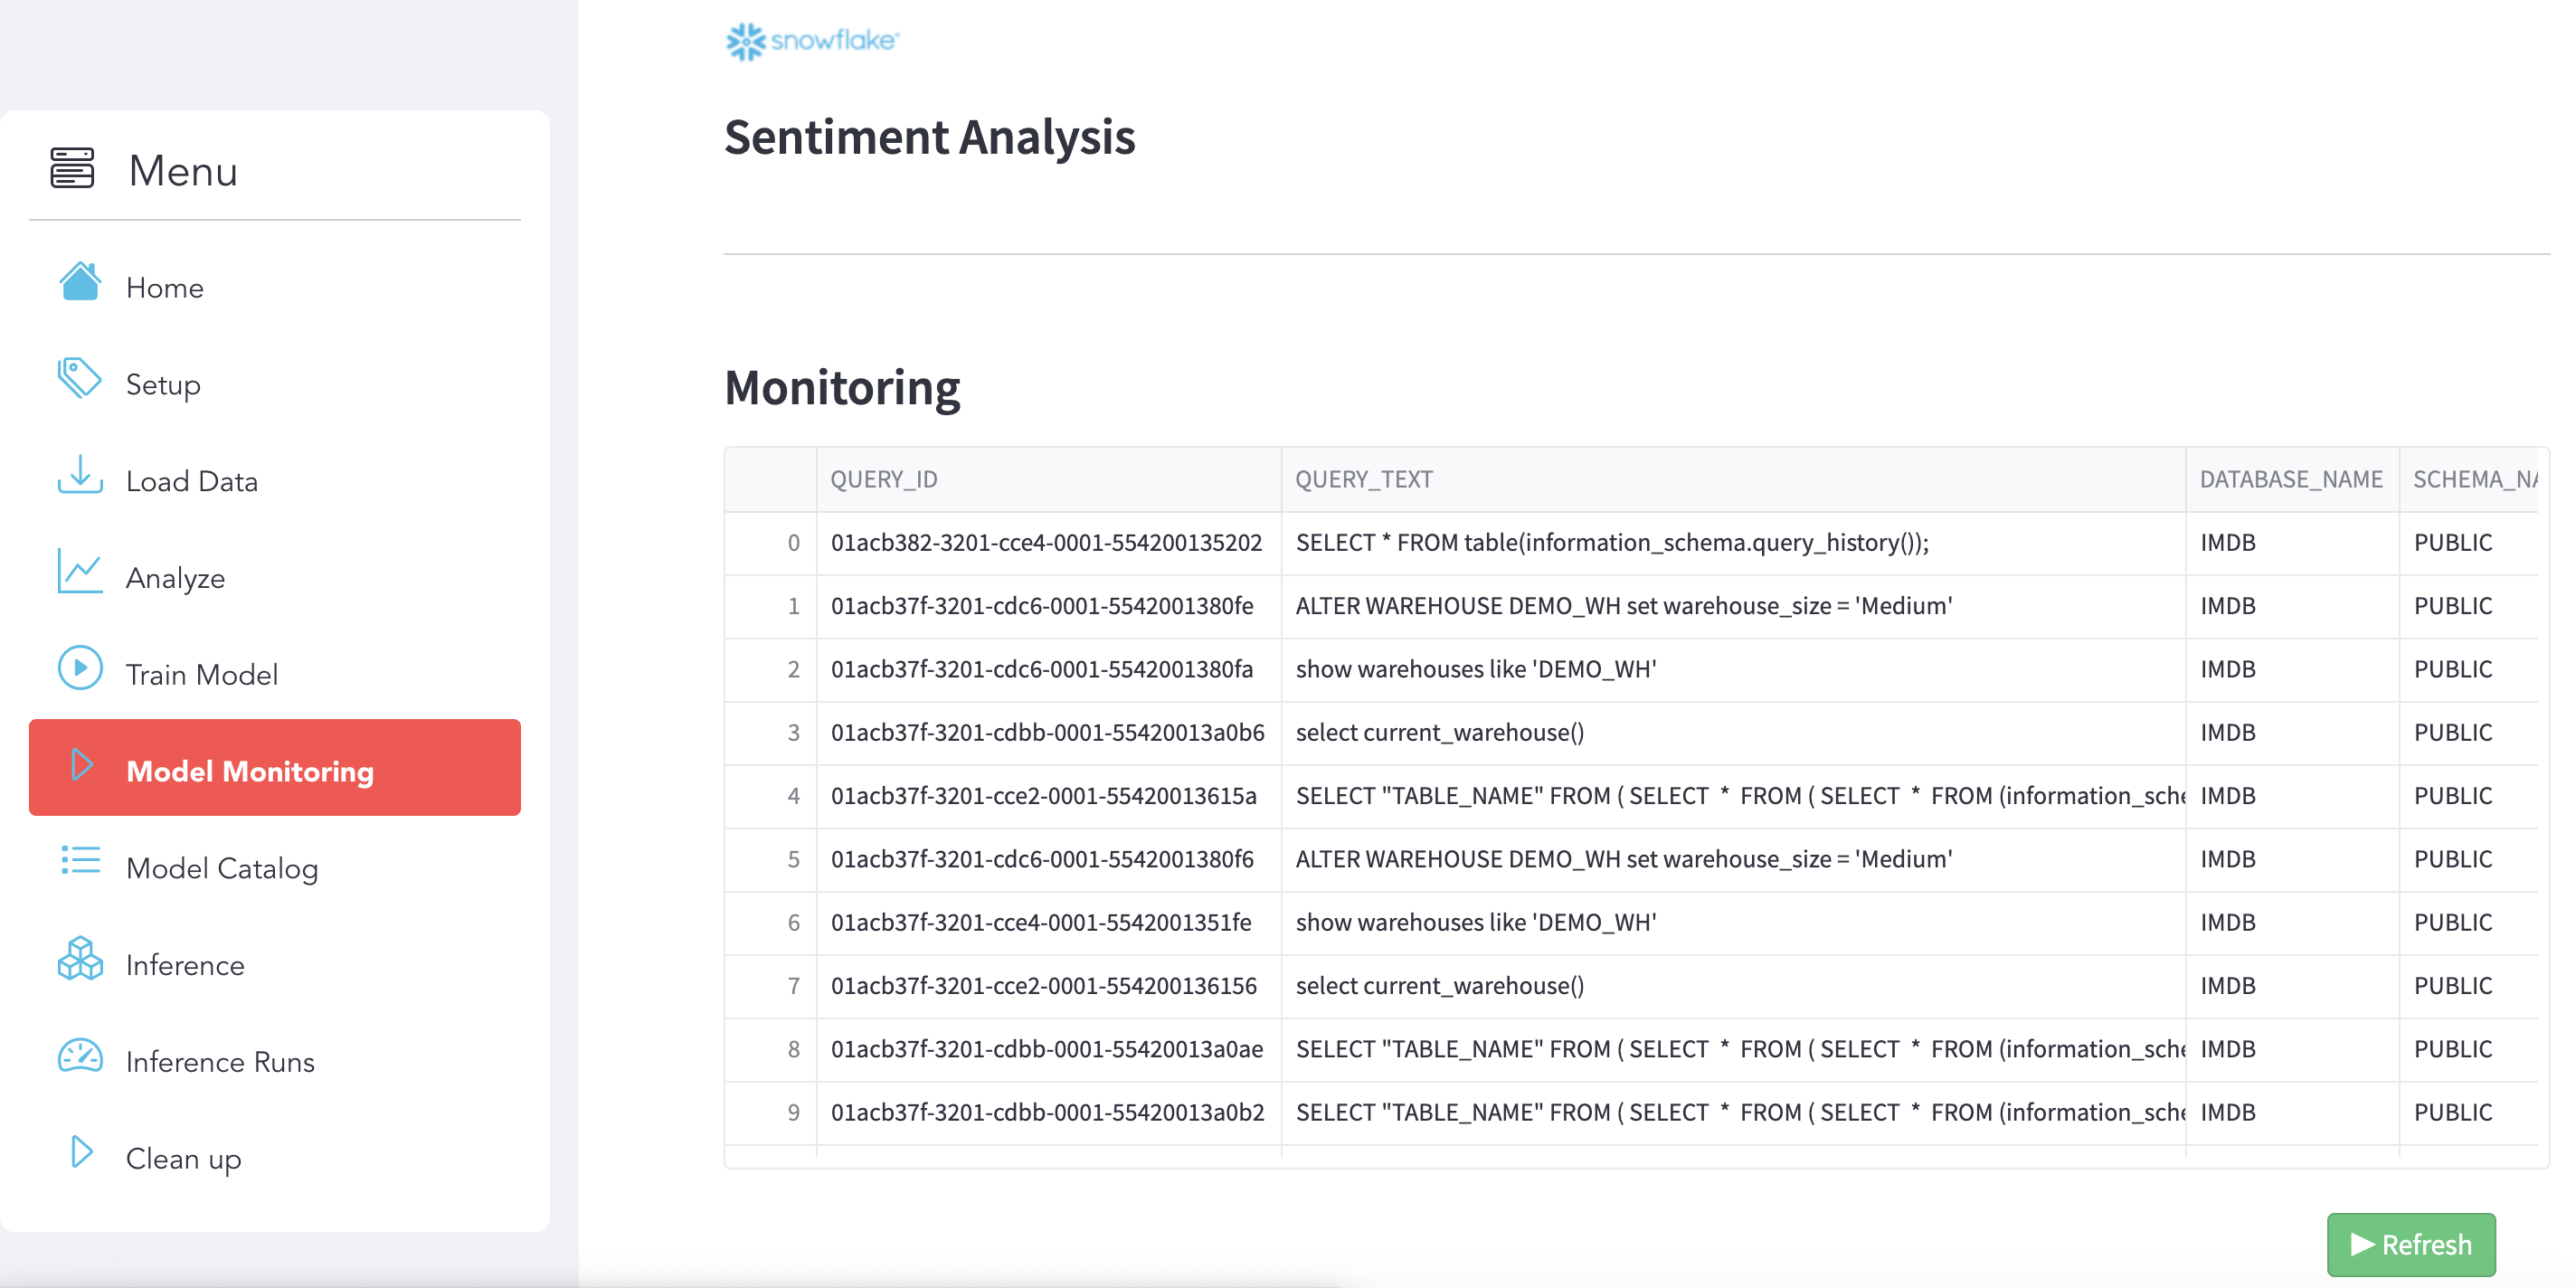Click the Inference cubes icon

[x=80, y=960]
